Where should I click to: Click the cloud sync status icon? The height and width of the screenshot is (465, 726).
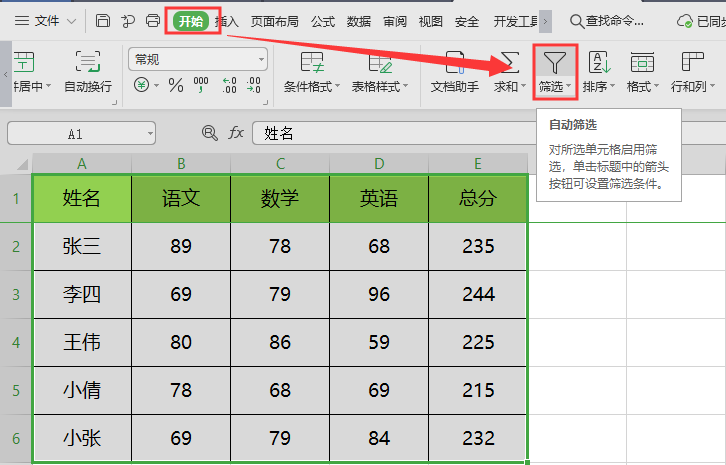(x=685, y=21)
